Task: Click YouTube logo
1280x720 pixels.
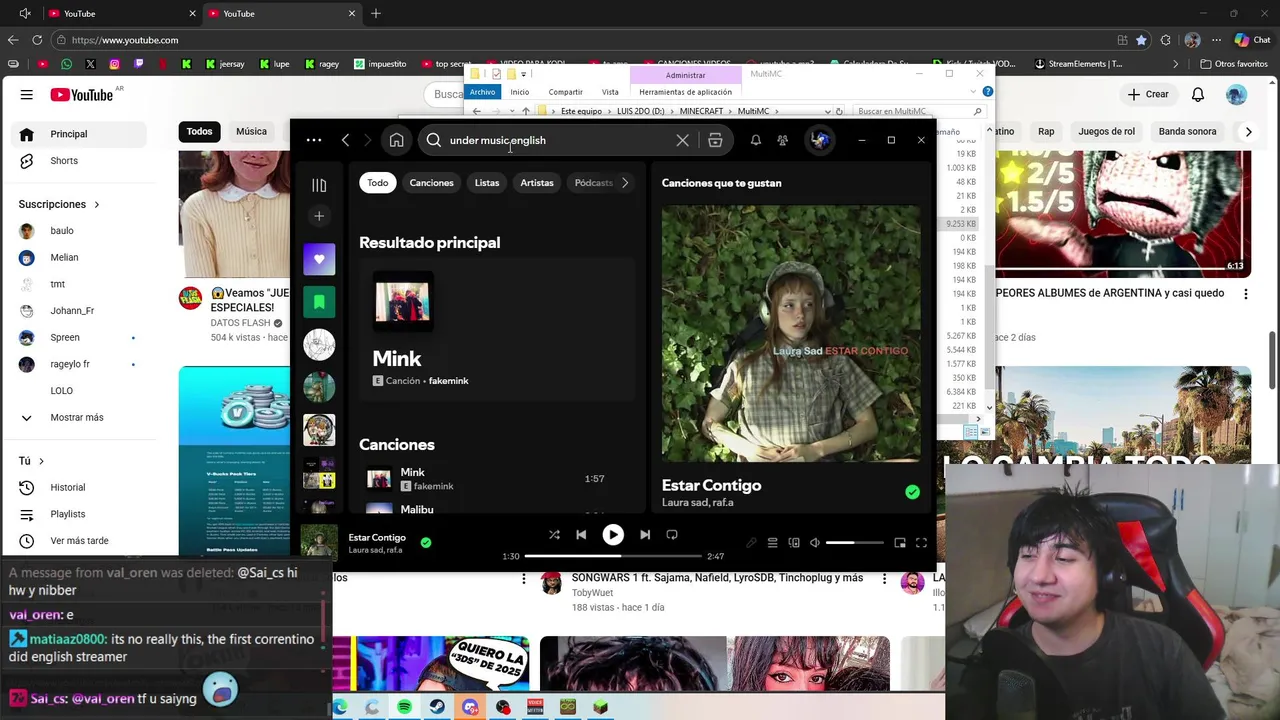Action: pos(82,94)
